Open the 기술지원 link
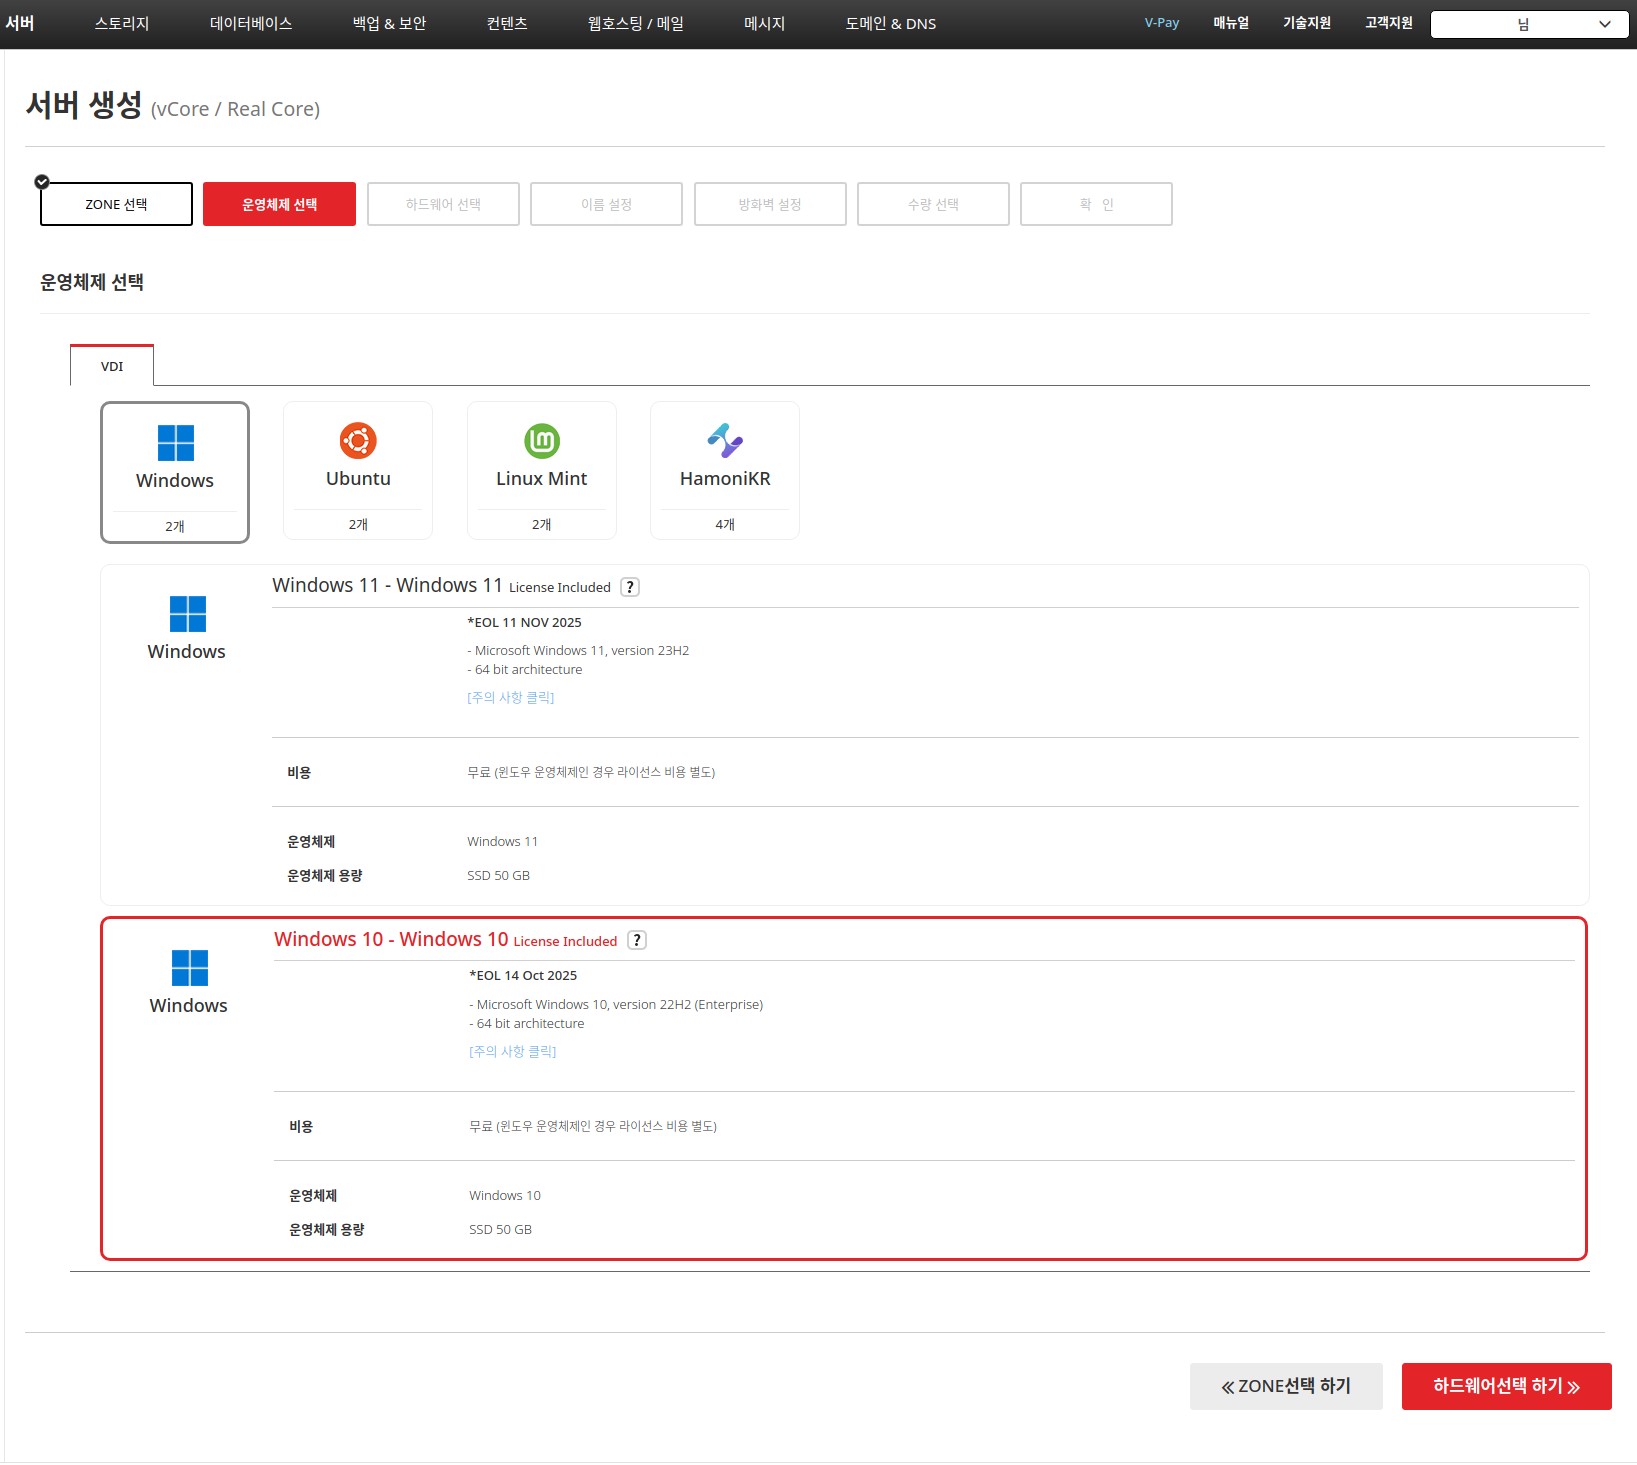Image resolution: width=1637 pixels, height=1465 pixels. 1307,22
